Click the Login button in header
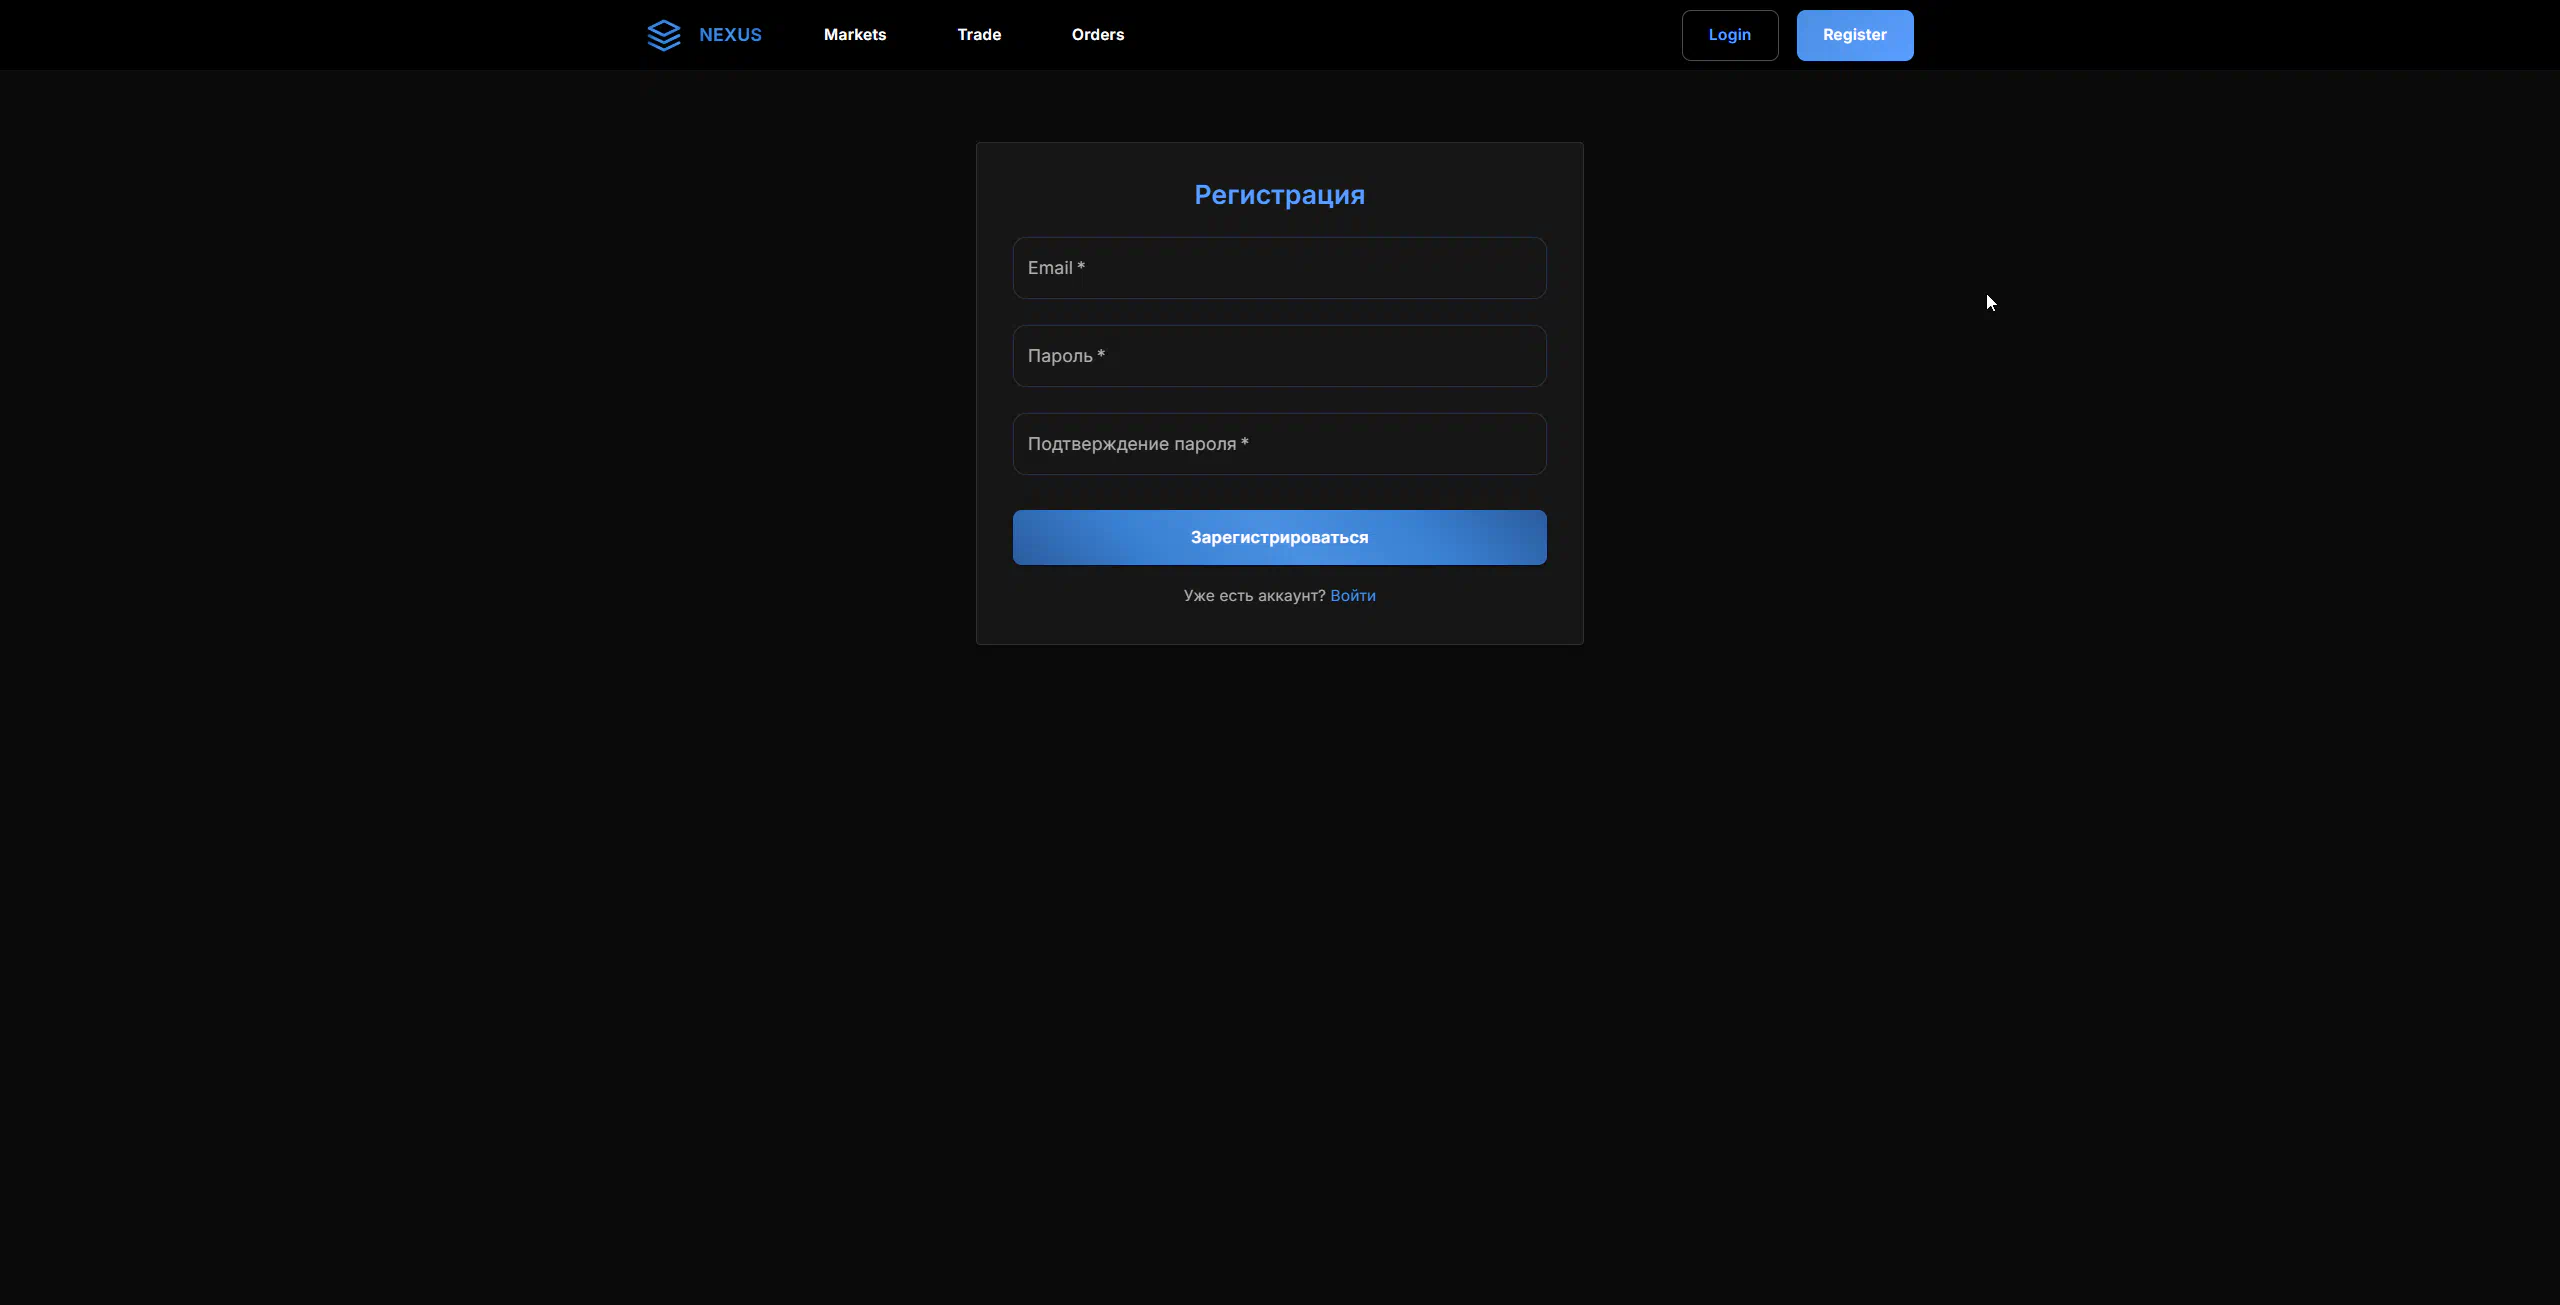The height and width of the screenshot is (1305, 2560). click(1729, 35)
